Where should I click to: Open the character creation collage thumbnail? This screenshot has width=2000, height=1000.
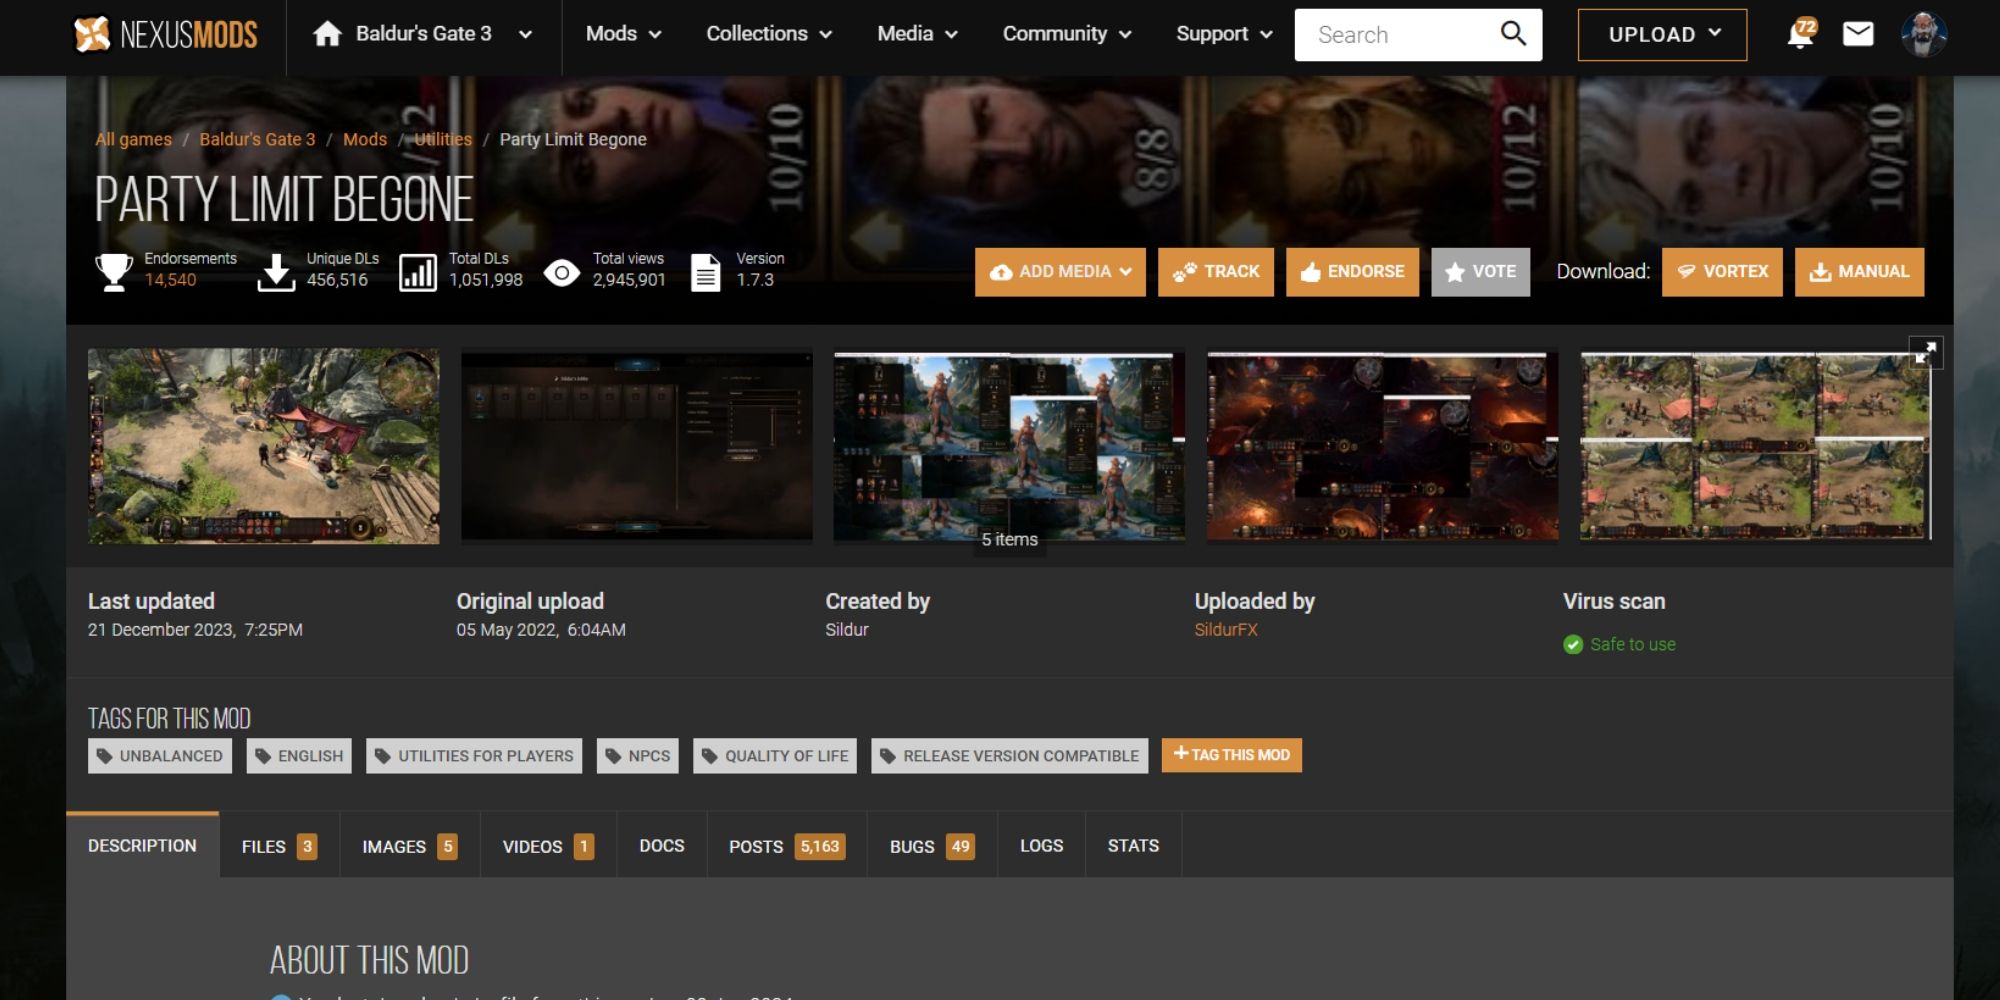(x=1009, y=446)
